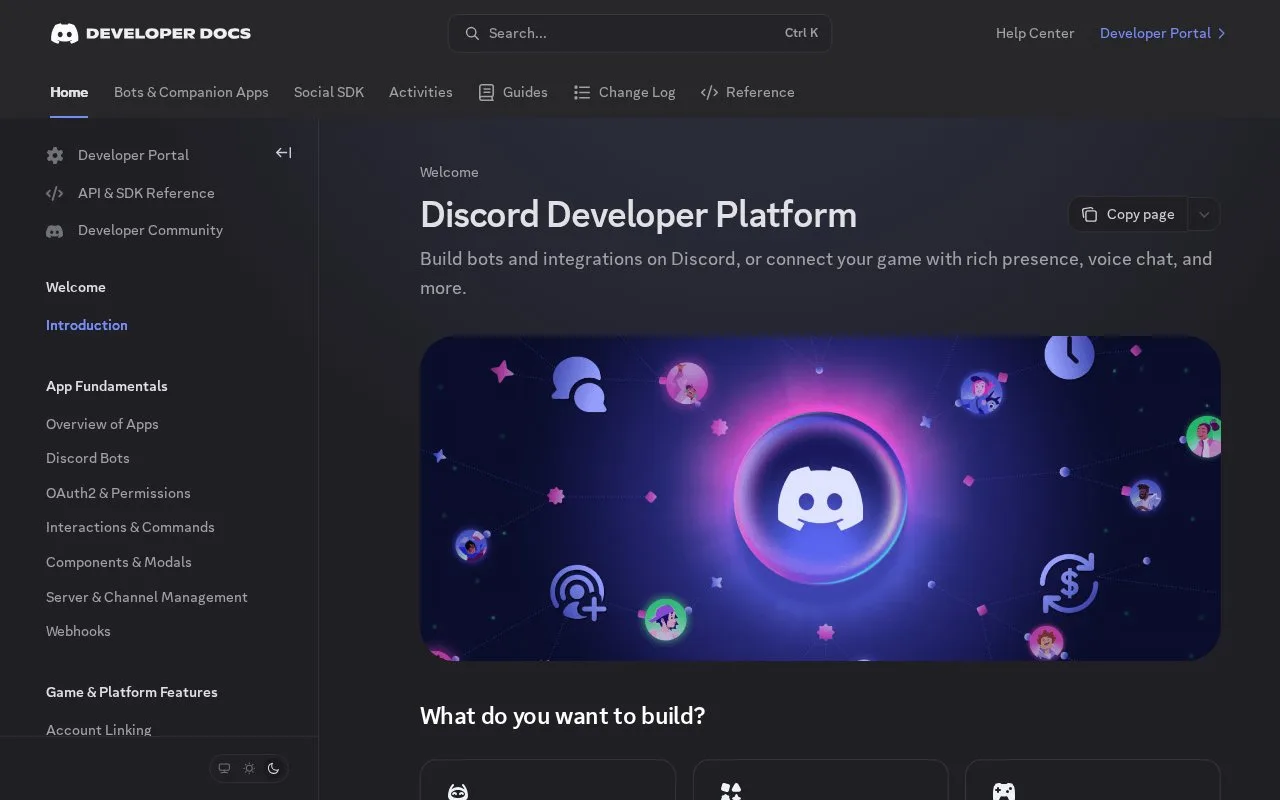1280x800 pixels.
Task: Visit the Developer Community sidebar item
Action: pyautogui.click(x=134, y=230)
